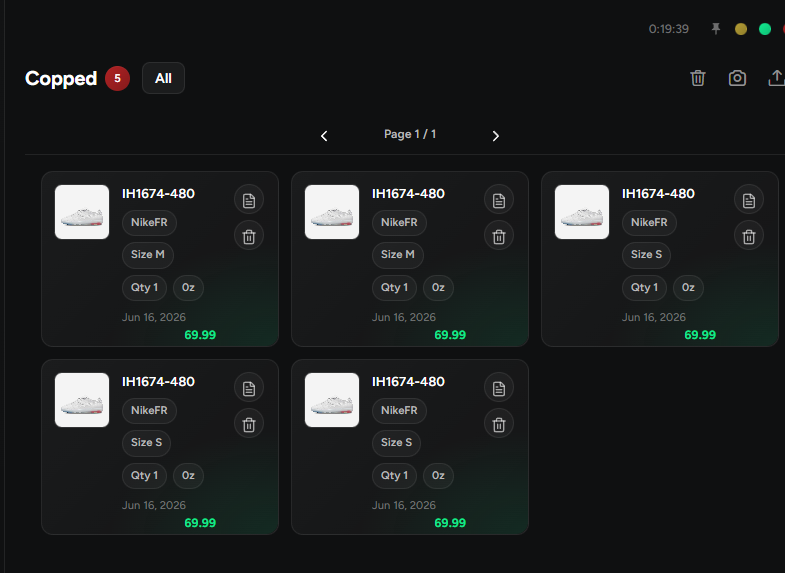Screen dimensions: 785x573
Task: Delete the top-right Size S card
Action: pyautogui.click(x=749, y=236)
